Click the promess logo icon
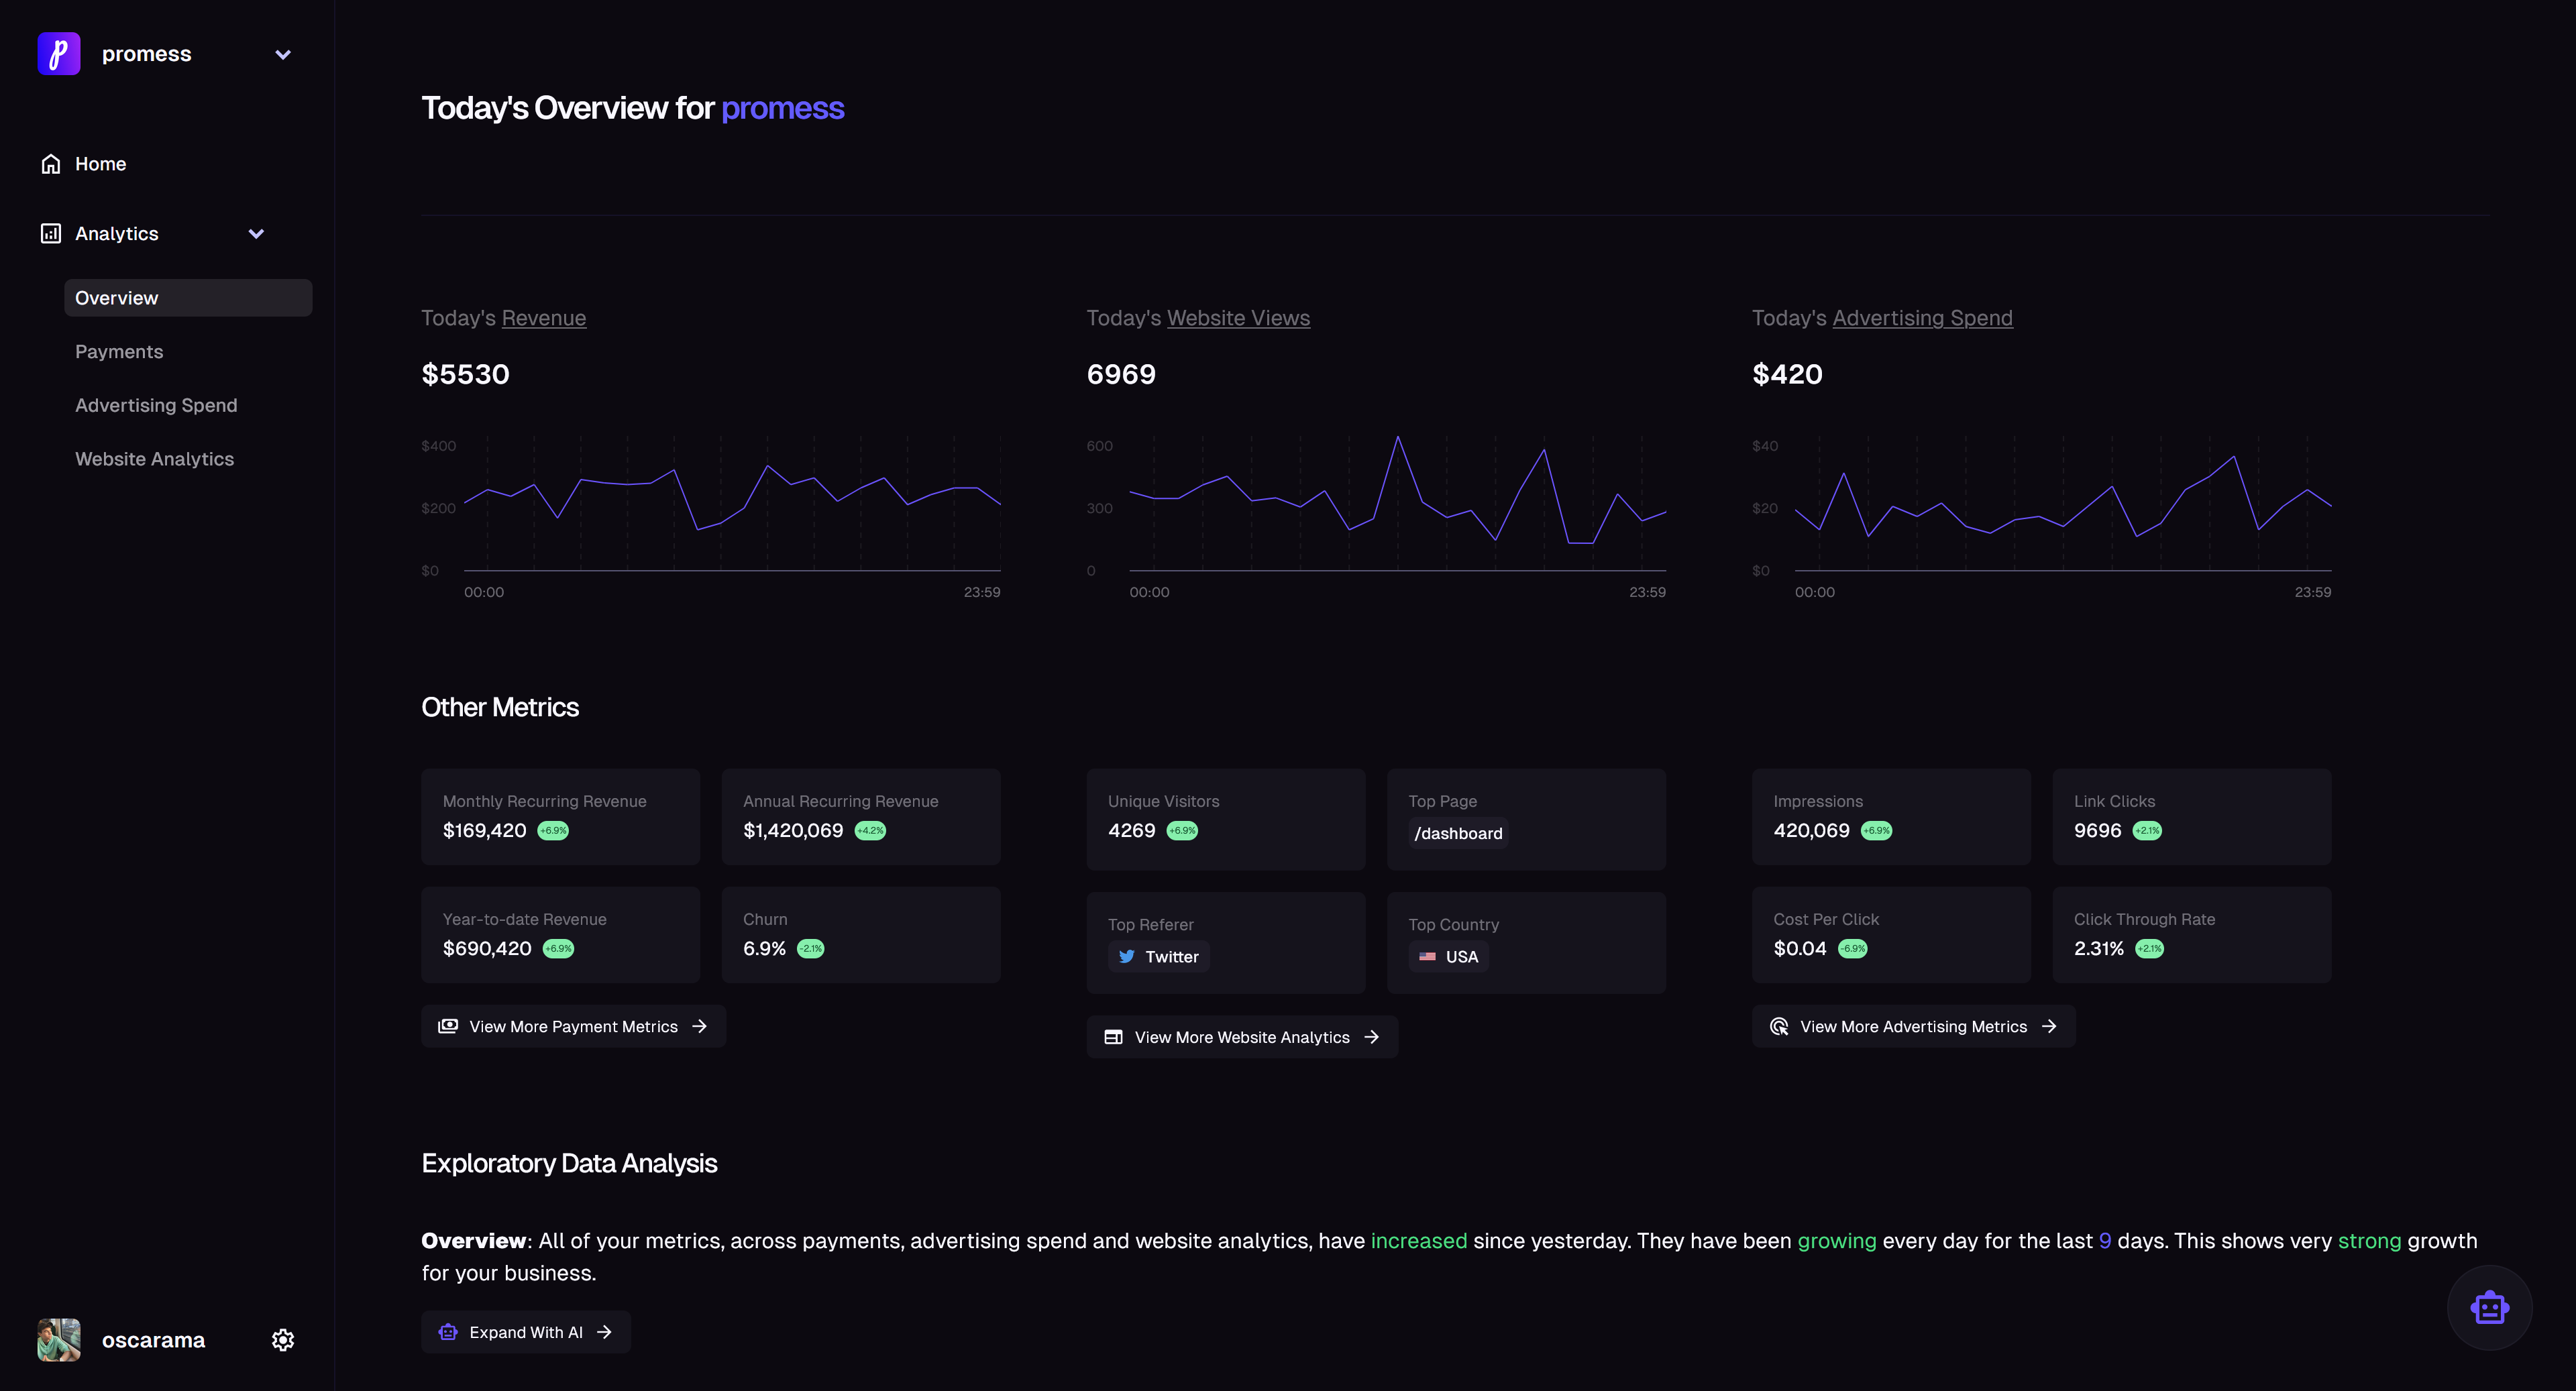The image size is (2576, 1391). tap(58, 54)
